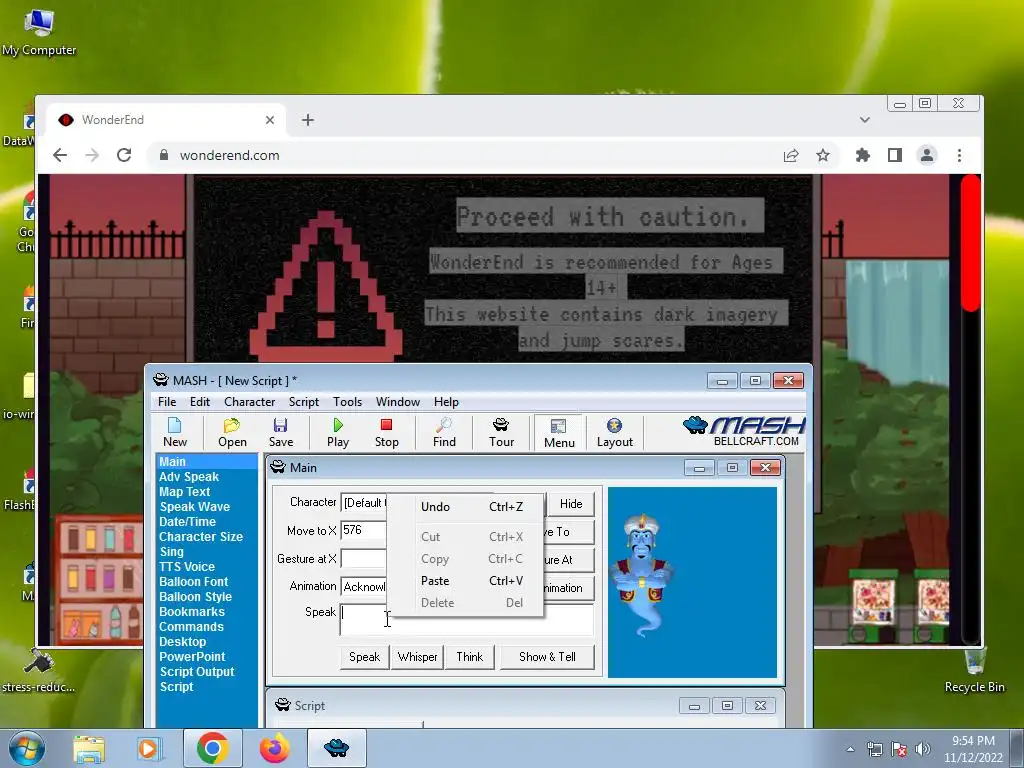Save the script via MASH Save icon

(281, 432)
